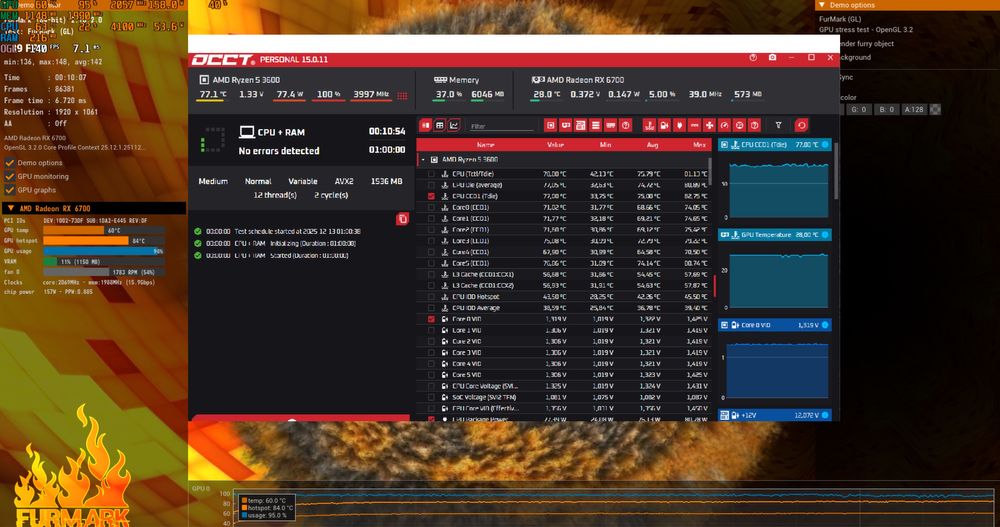Toggle FurMark Demo options checkbox
Screen dimensions: 1000x527
(10, 163)
